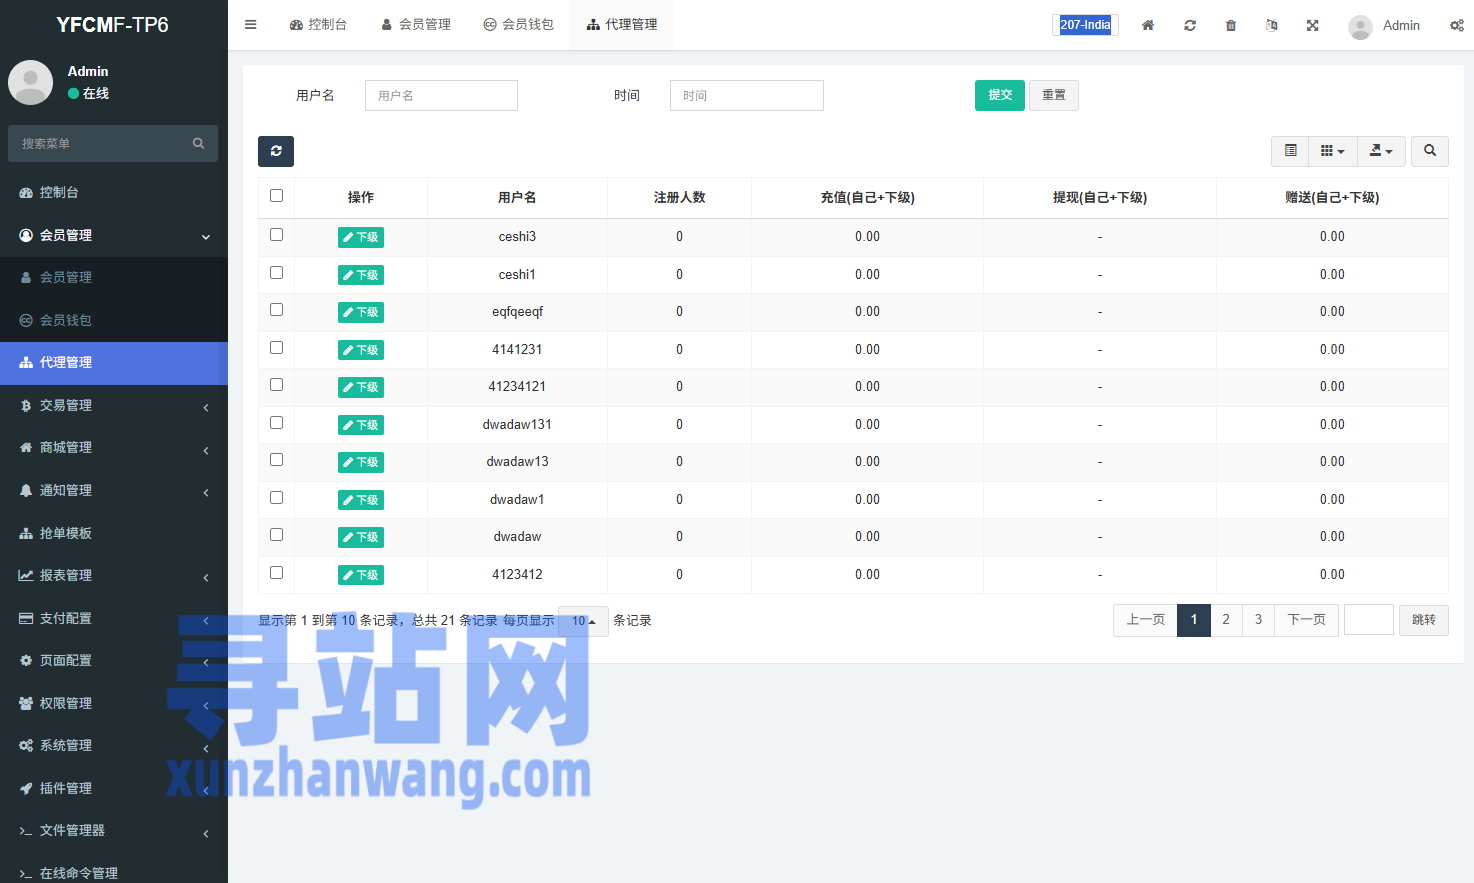
Task: Check the select-all checkbox in table header
Action: [277, 196]
